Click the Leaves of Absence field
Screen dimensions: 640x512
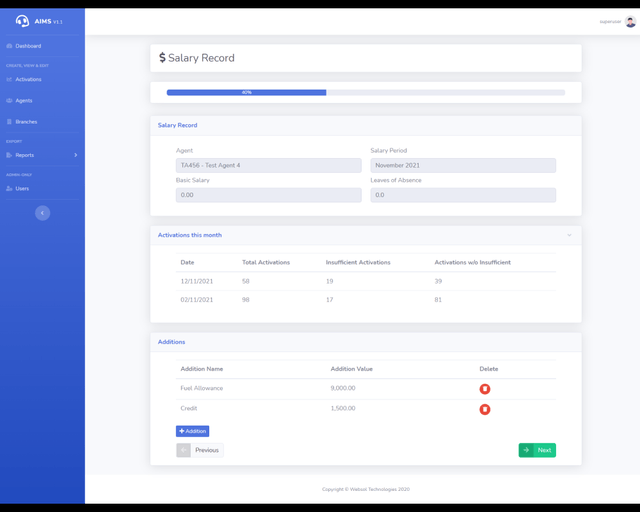click(x=463, y=195)
